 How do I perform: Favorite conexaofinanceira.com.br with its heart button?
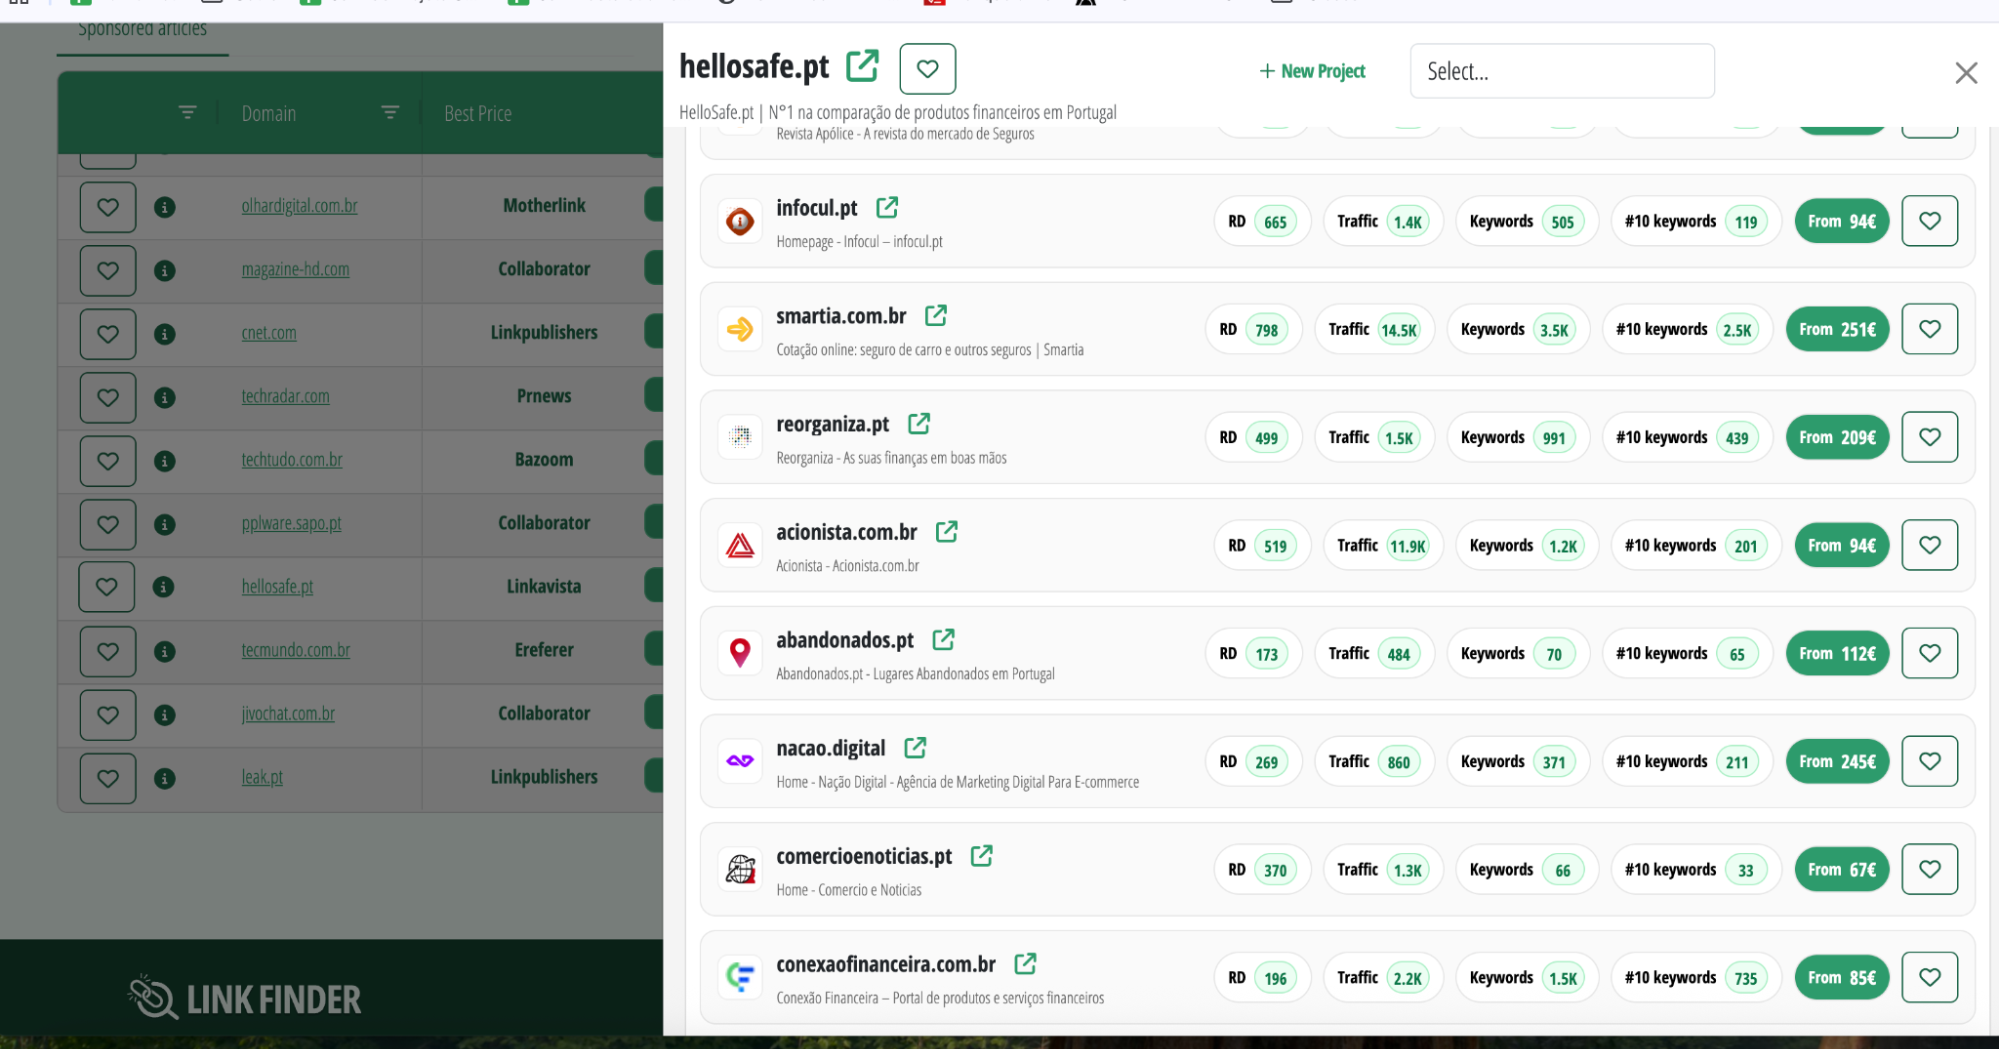(1929, 977)
